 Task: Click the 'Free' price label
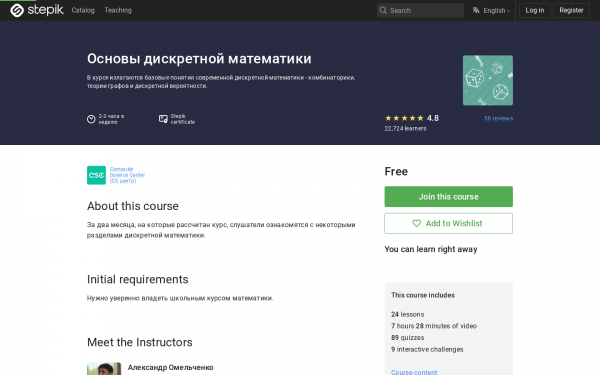coord(396,171)
